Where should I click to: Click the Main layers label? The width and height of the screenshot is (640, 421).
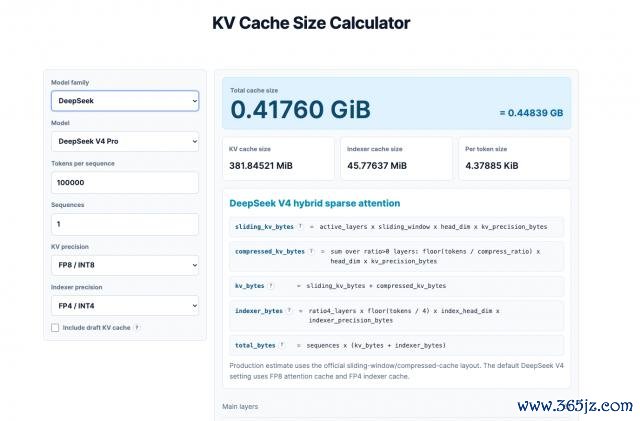pos(240,406)
